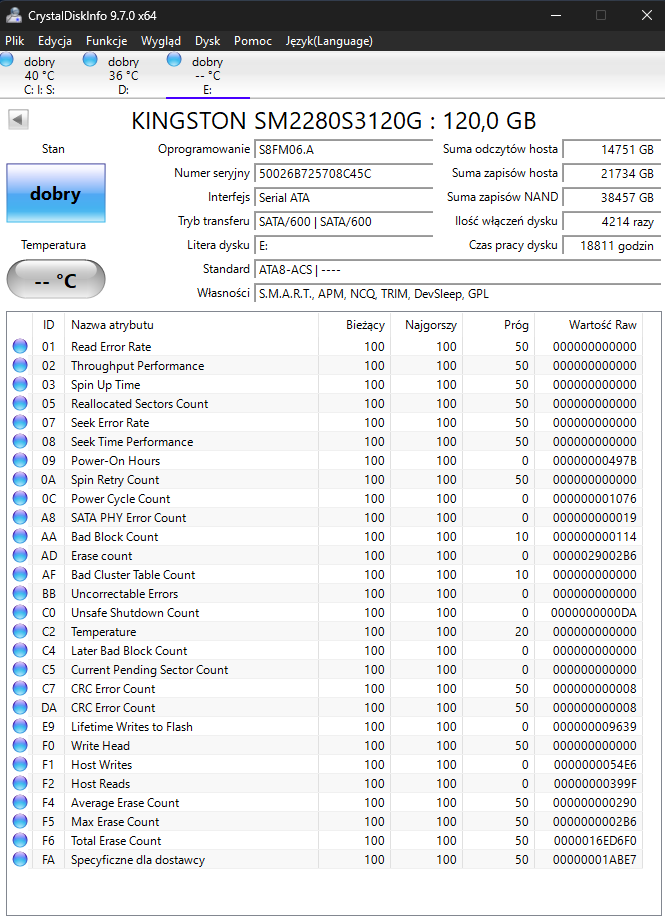Screen dimensions: 665x921
Task: Click status orb for Write Head
Action: click(20, 745)
